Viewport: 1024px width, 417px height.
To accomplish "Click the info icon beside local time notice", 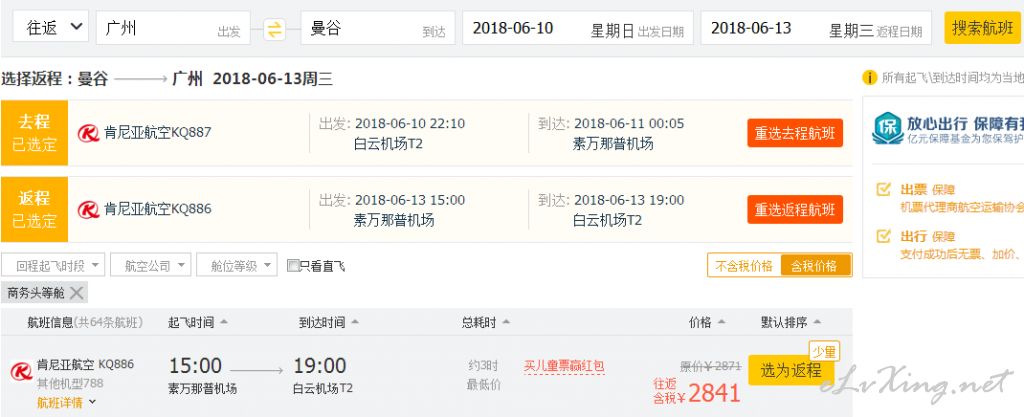I will (869, 78).
